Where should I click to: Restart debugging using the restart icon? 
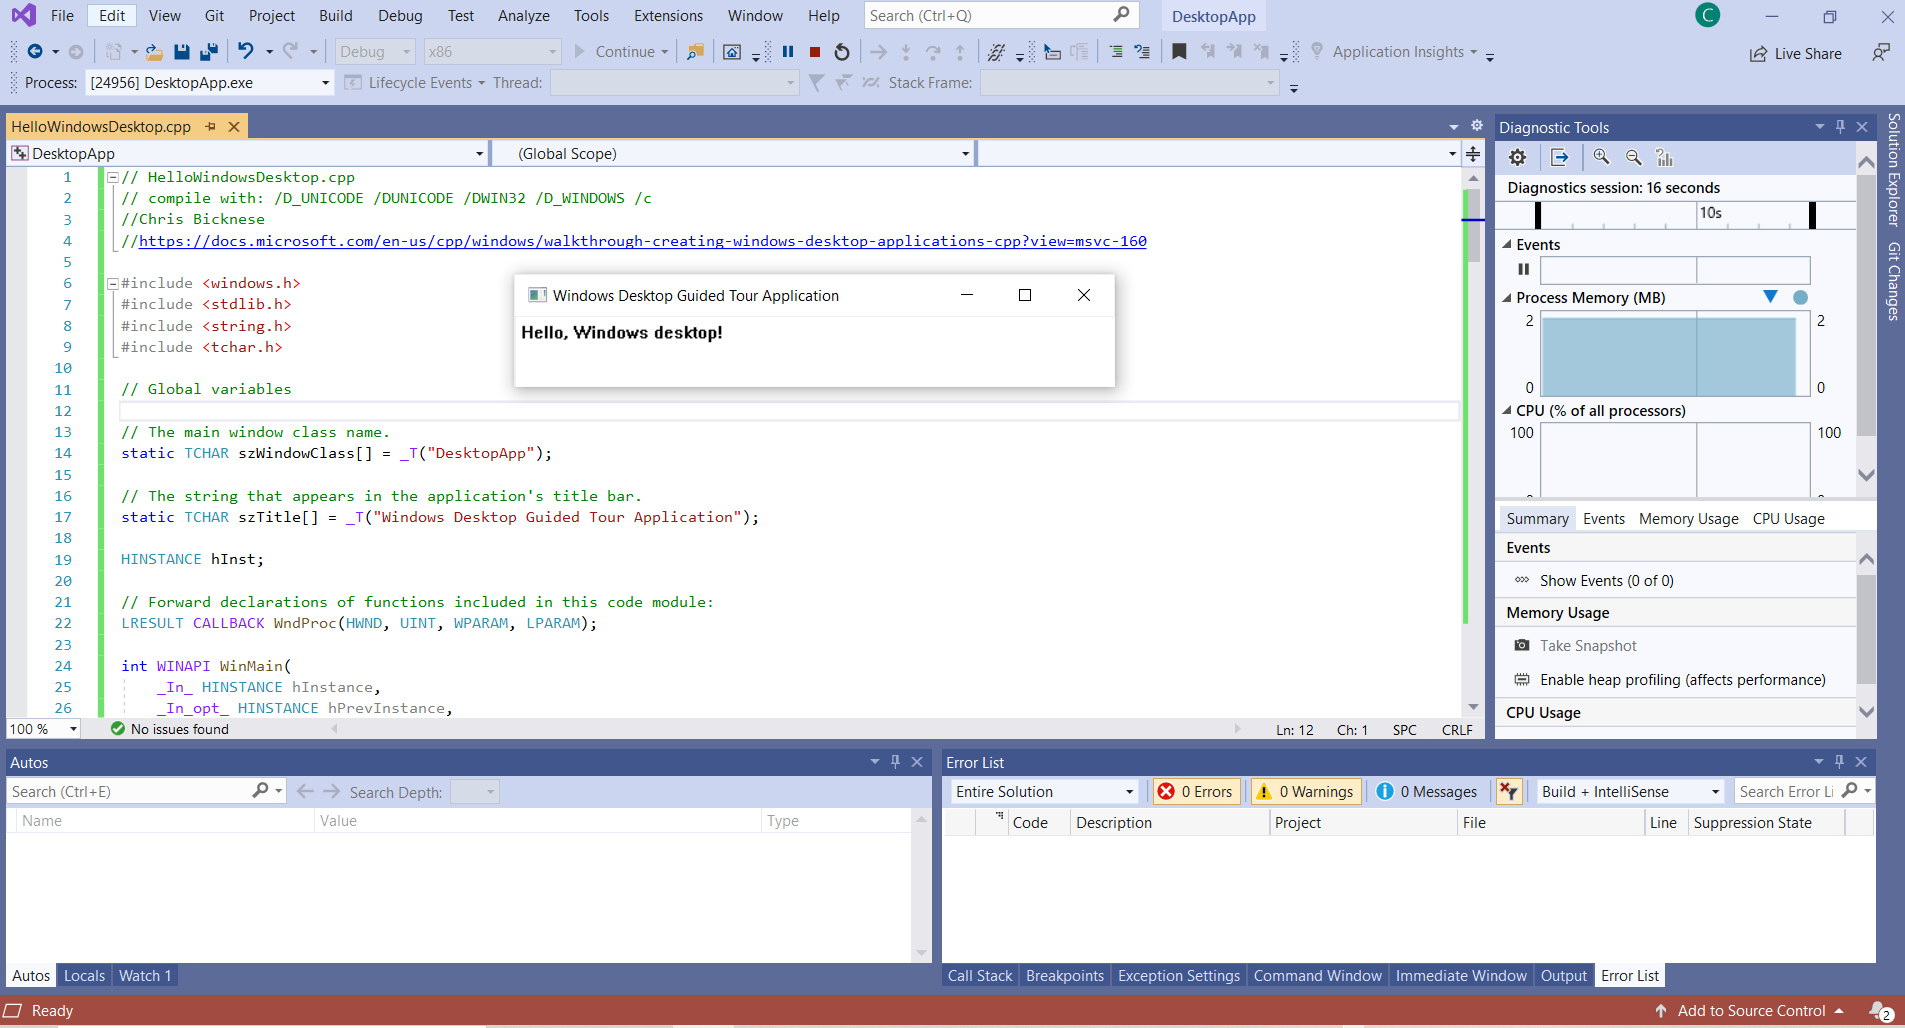(840, 51)
